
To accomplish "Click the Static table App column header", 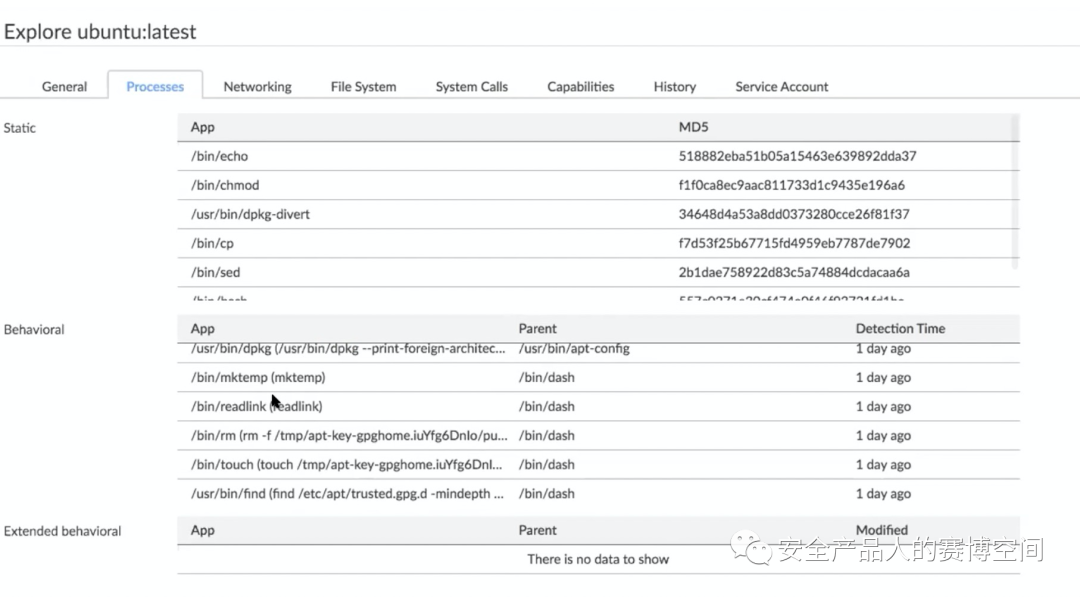I will pyautogui.click(x=202, y=127).
